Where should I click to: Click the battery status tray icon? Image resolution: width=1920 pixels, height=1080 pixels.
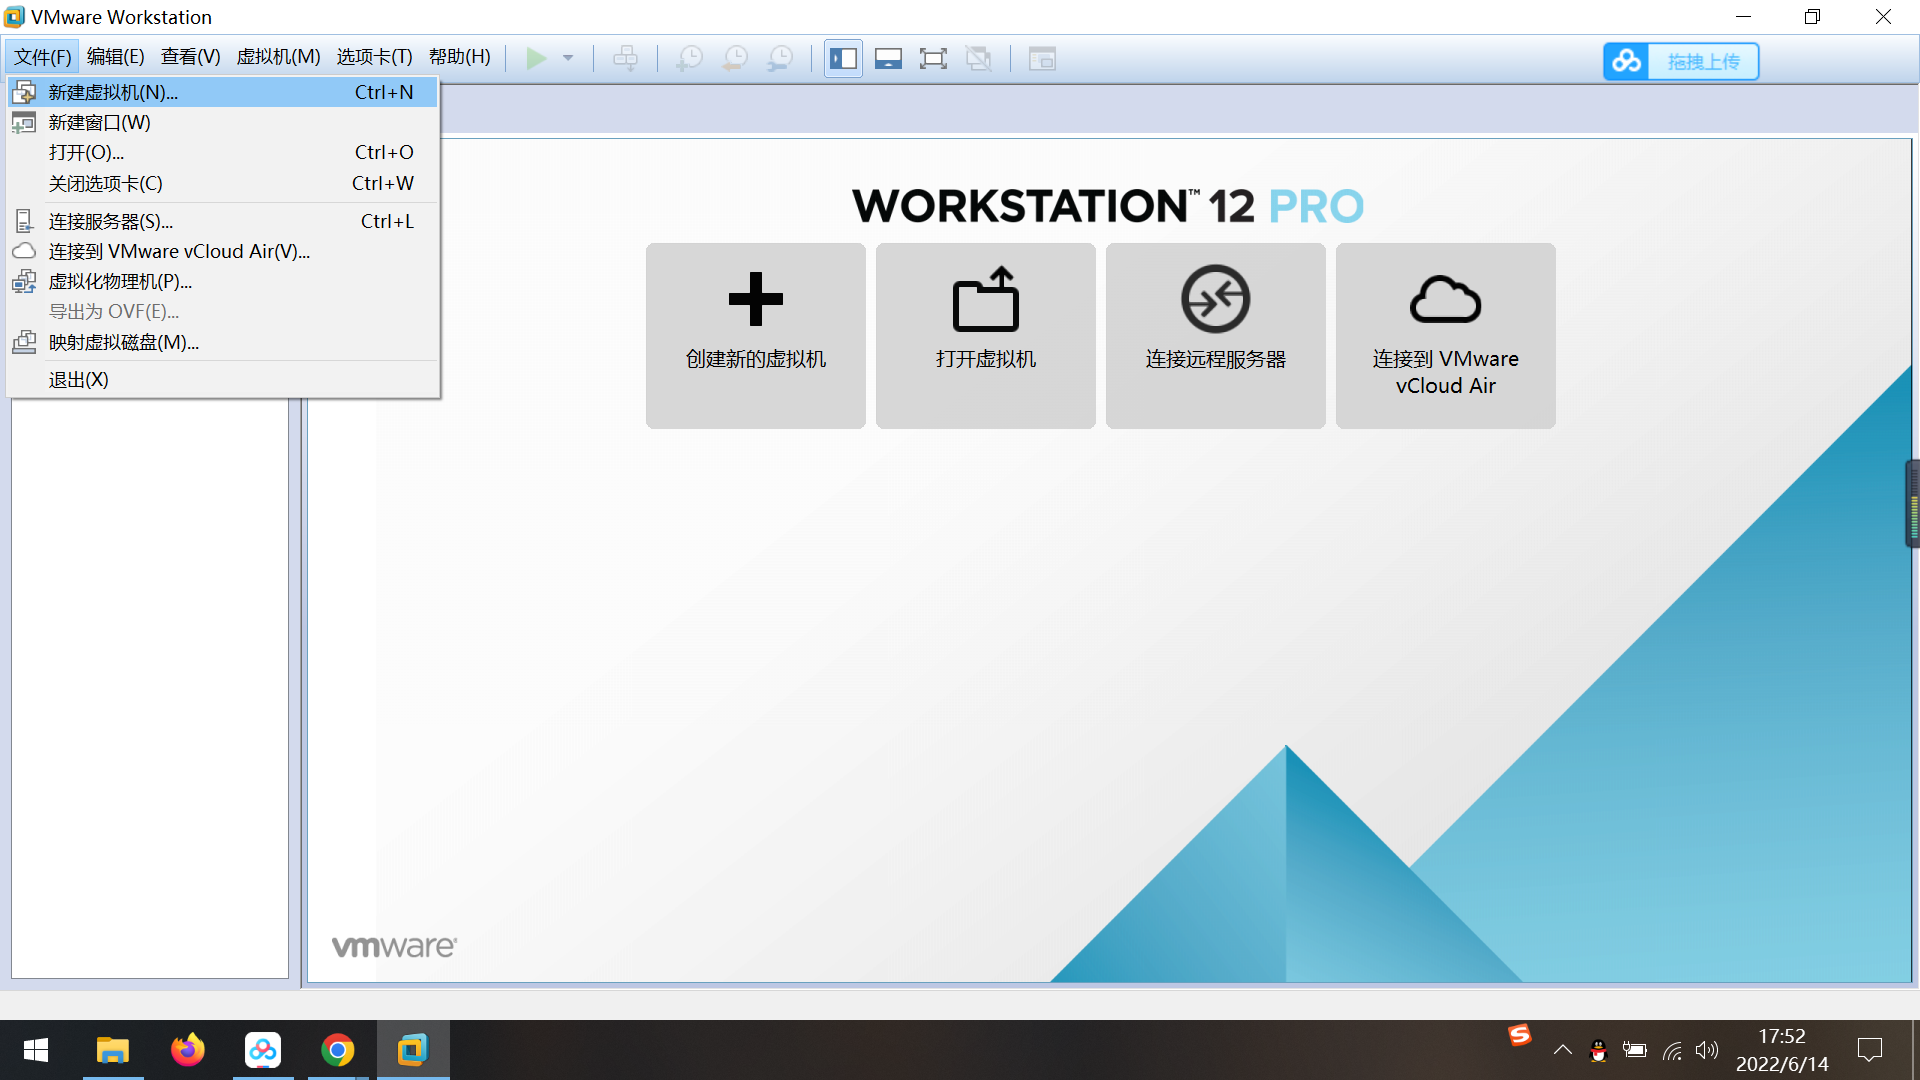tap(1635, 1050)
